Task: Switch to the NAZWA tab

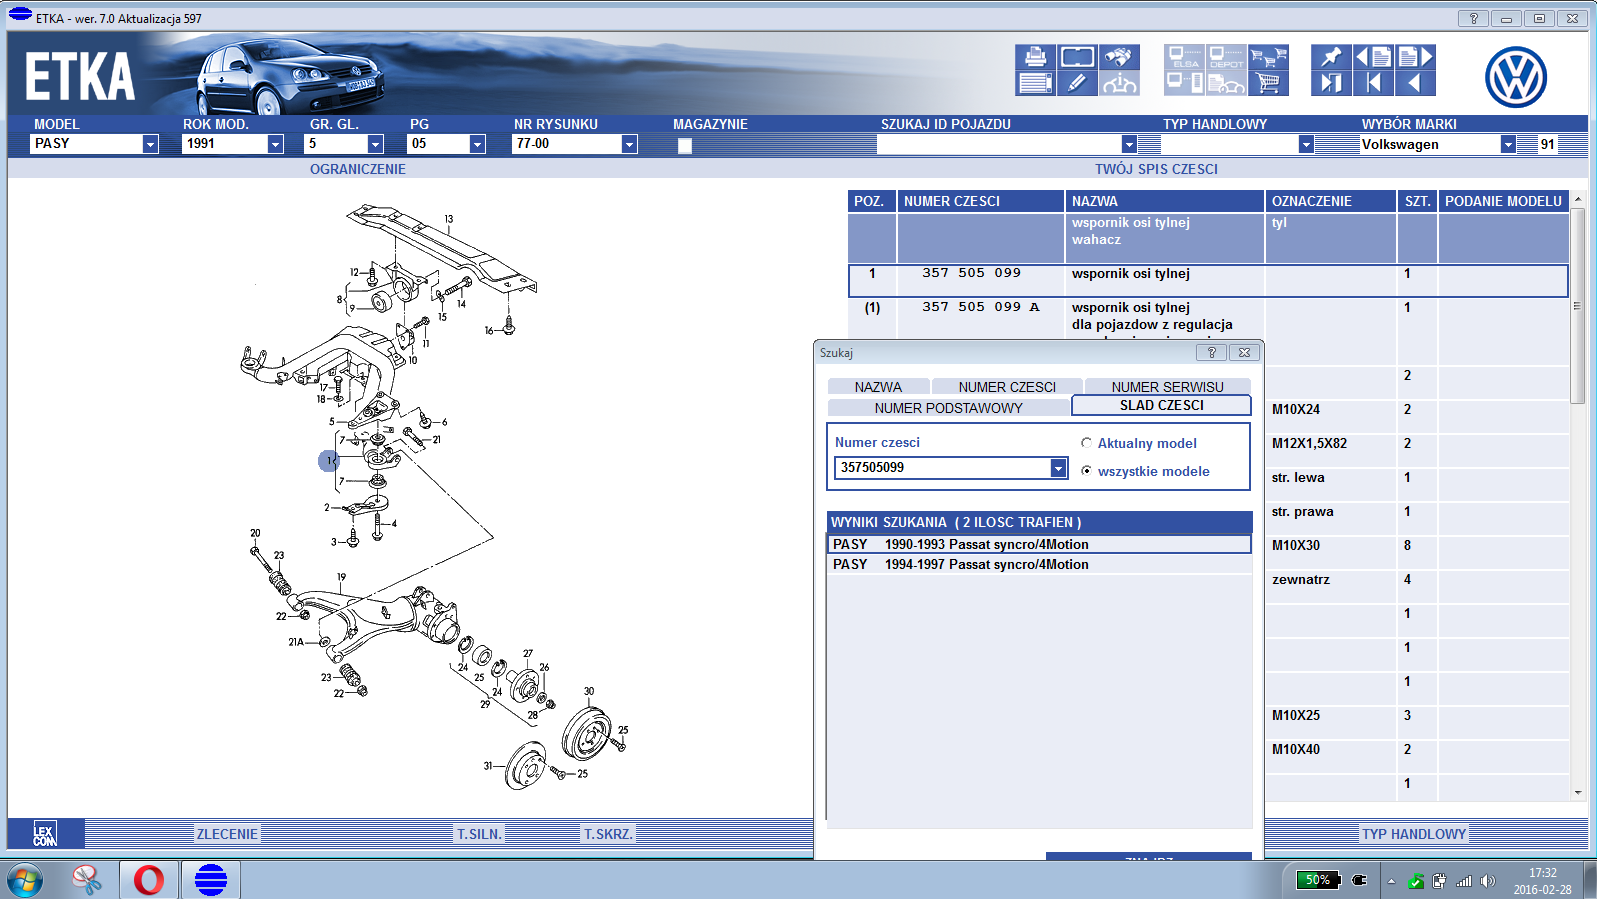Action: [878, 387]
